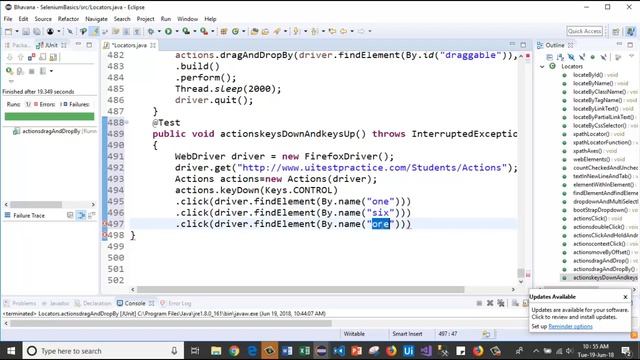
Task: Click the Run External Tools icon
Action: 204,31
